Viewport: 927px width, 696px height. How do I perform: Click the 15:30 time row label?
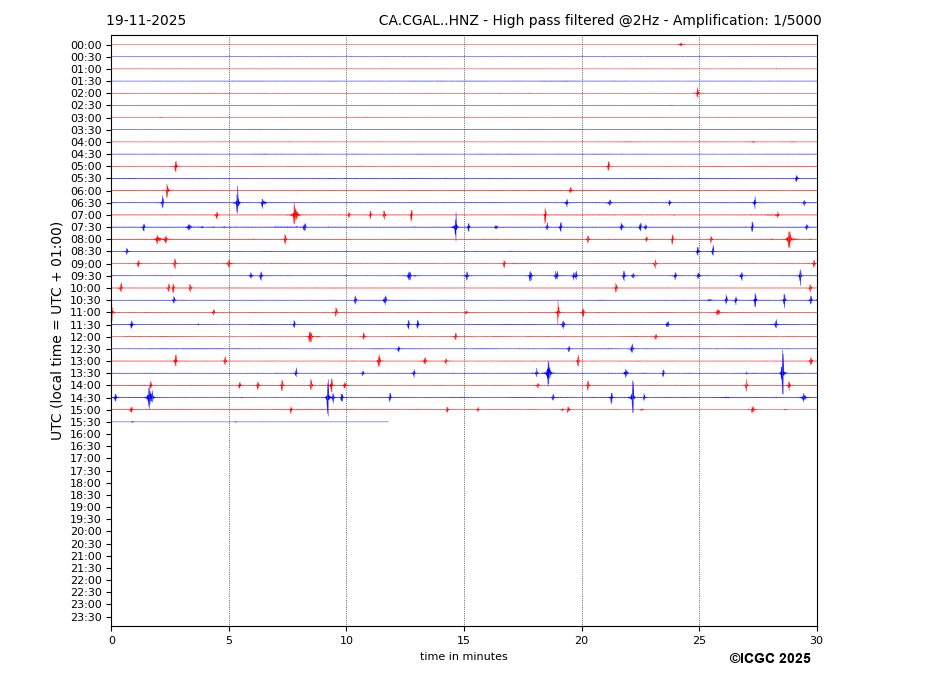[86, 422]
